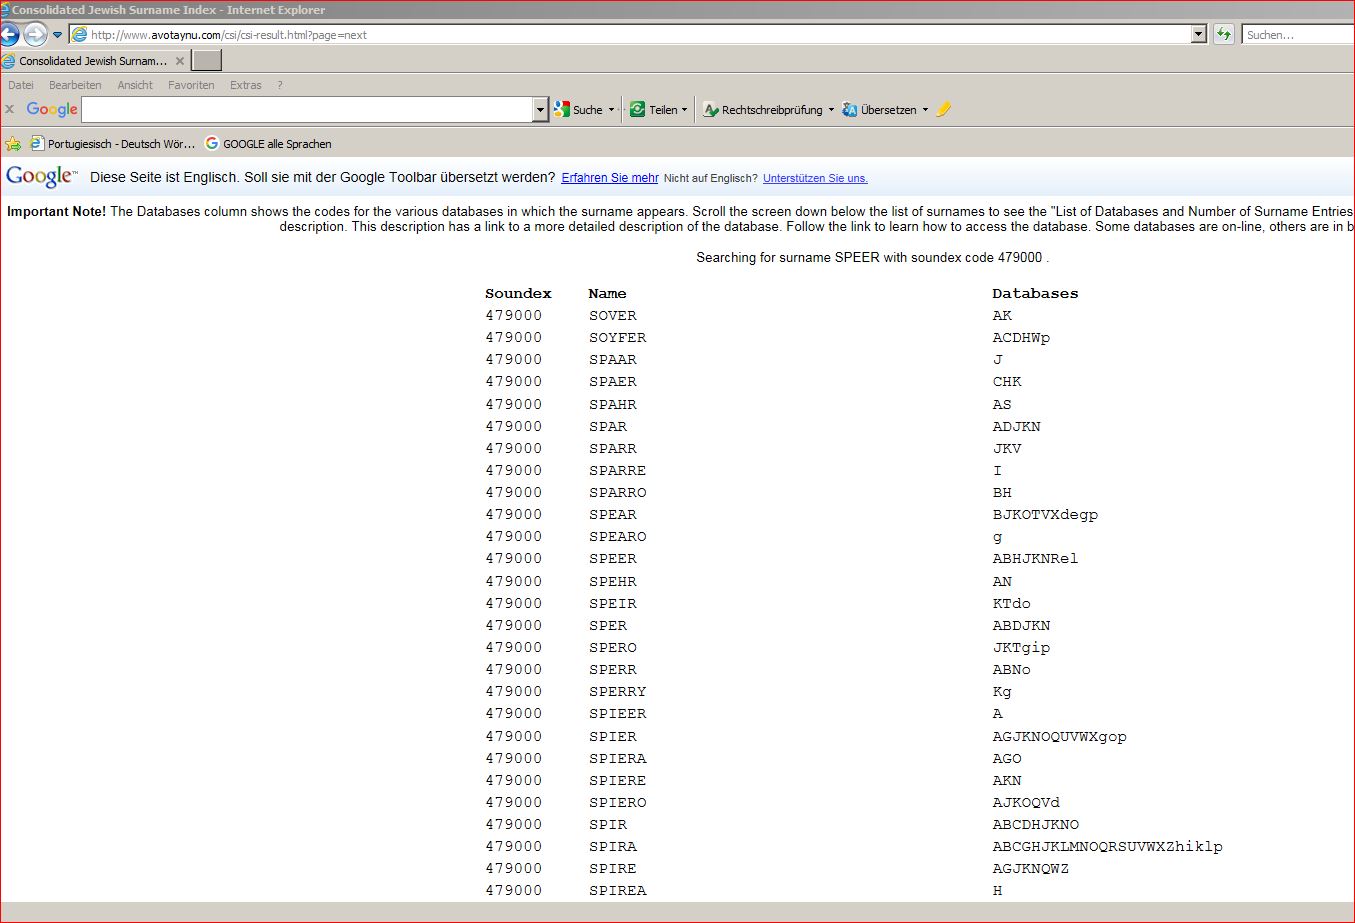Click database codes AGJKNOQUVWXgop

(1059, 736)
